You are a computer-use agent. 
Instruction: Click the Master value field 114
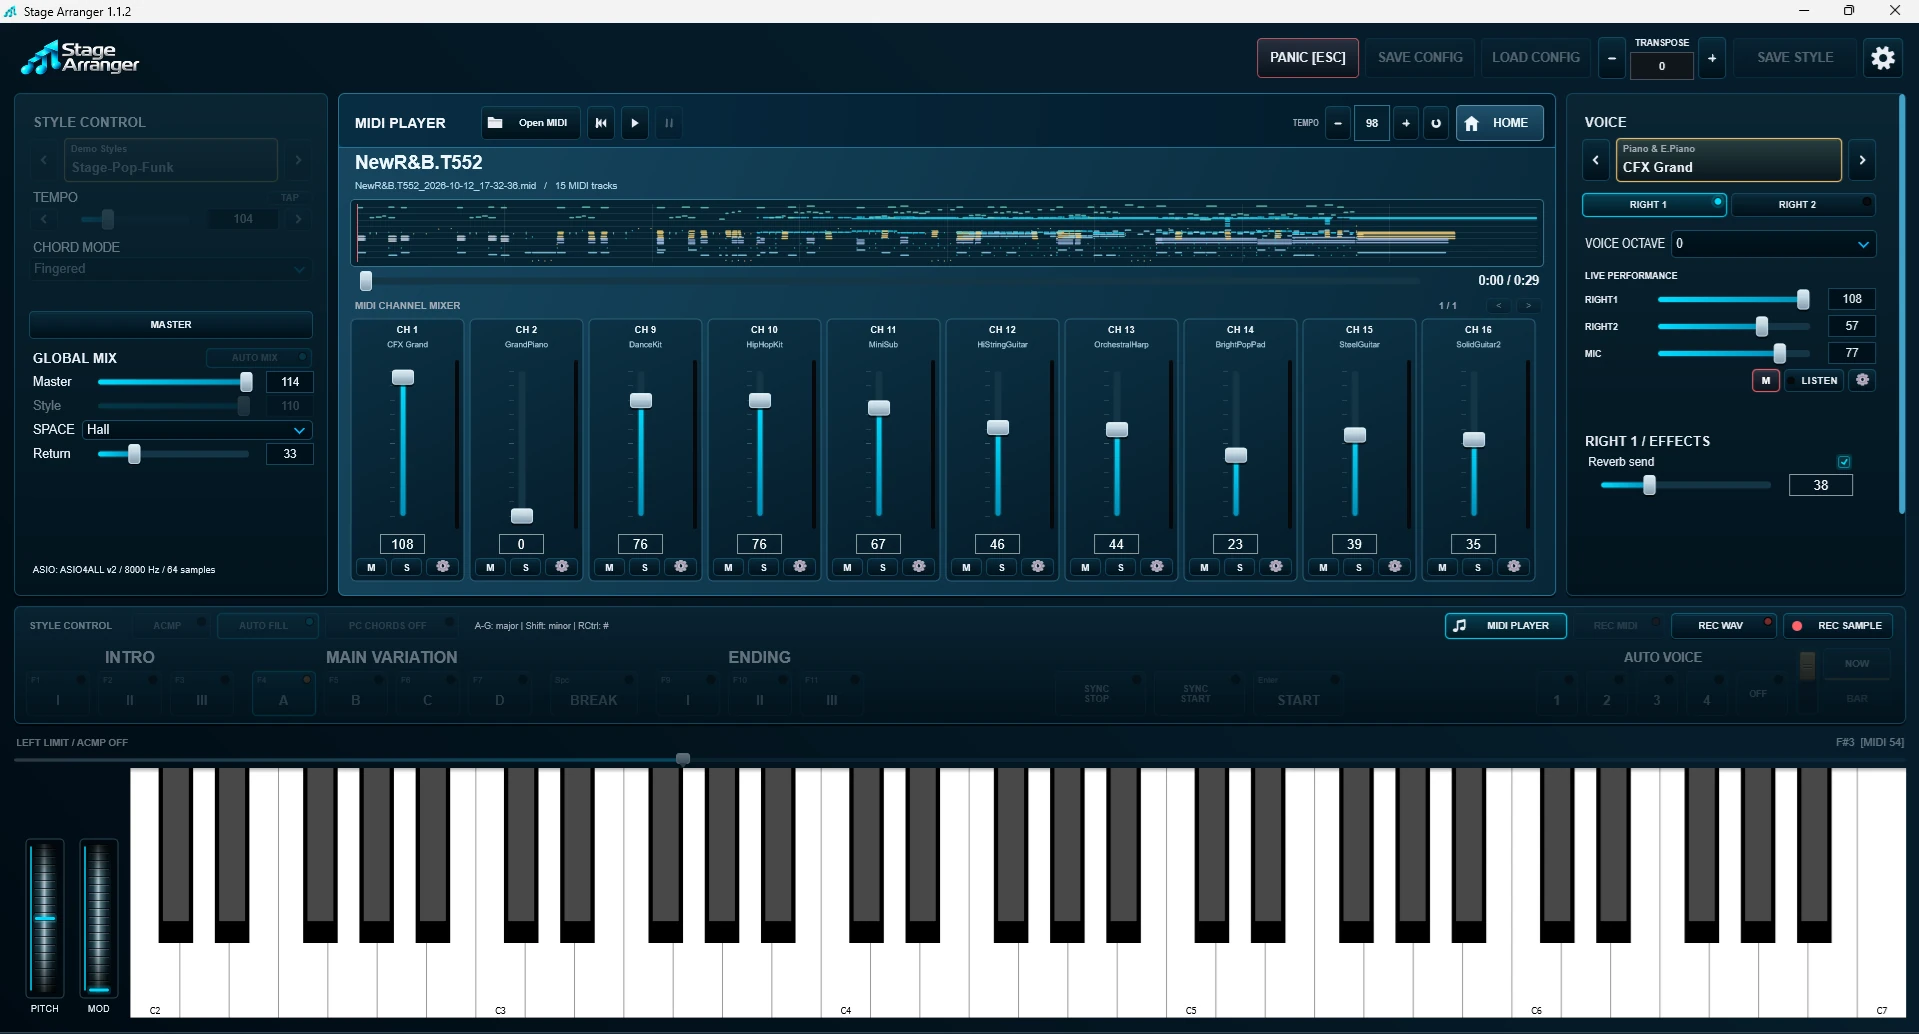pyautogui.click(x=290, y=382)
